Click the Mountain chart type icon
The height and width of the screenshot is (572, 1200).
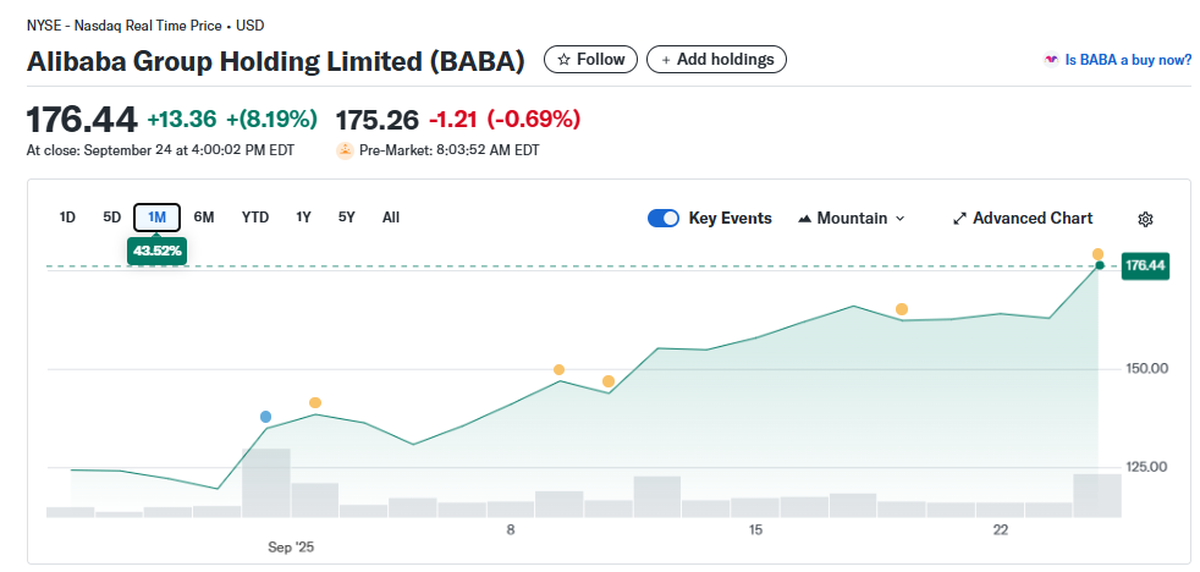click(x=804, y=219)
